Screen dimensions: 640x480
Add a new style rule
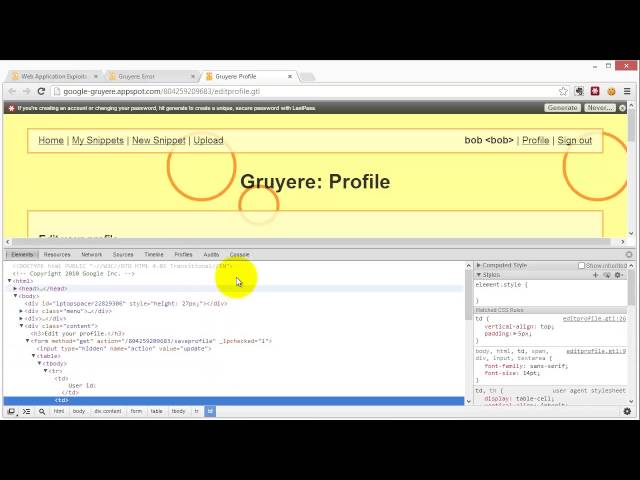596,275
